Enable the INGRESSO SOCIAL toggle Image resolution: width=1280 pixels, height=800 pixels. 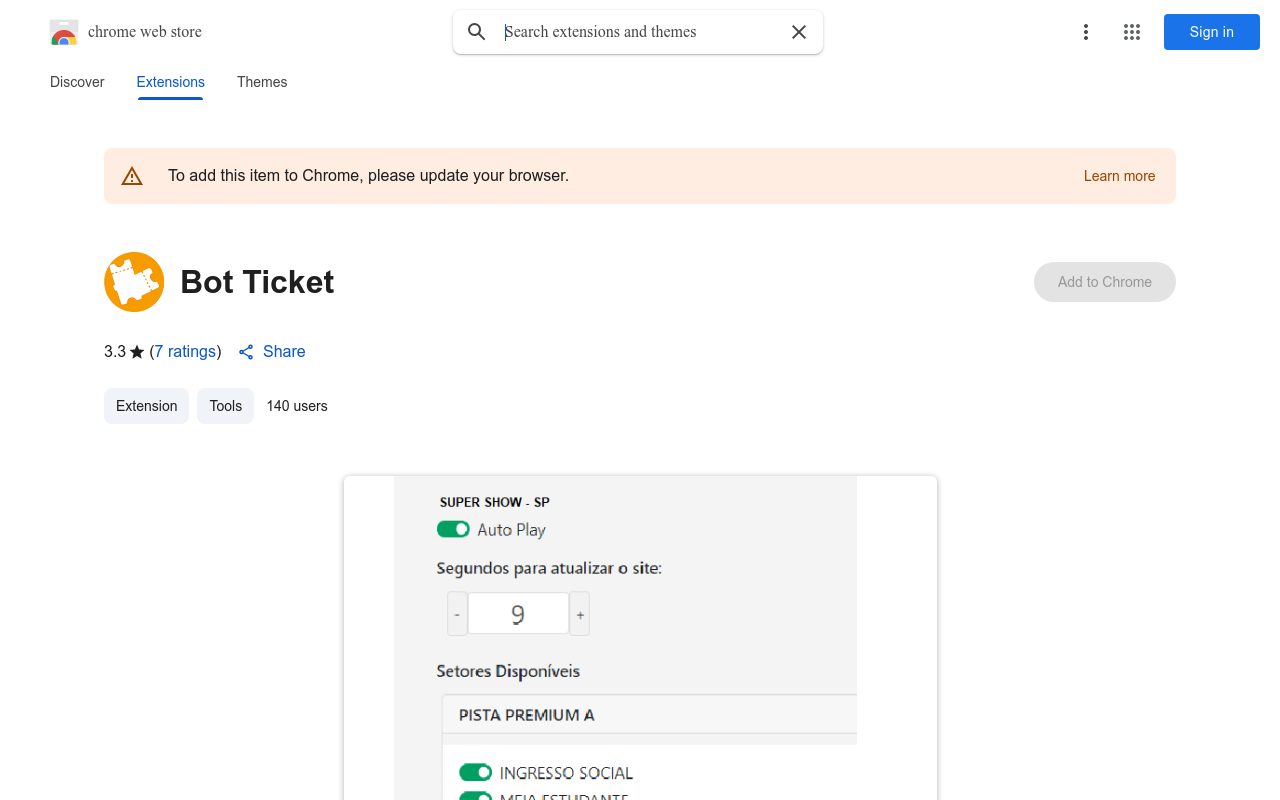476,772
